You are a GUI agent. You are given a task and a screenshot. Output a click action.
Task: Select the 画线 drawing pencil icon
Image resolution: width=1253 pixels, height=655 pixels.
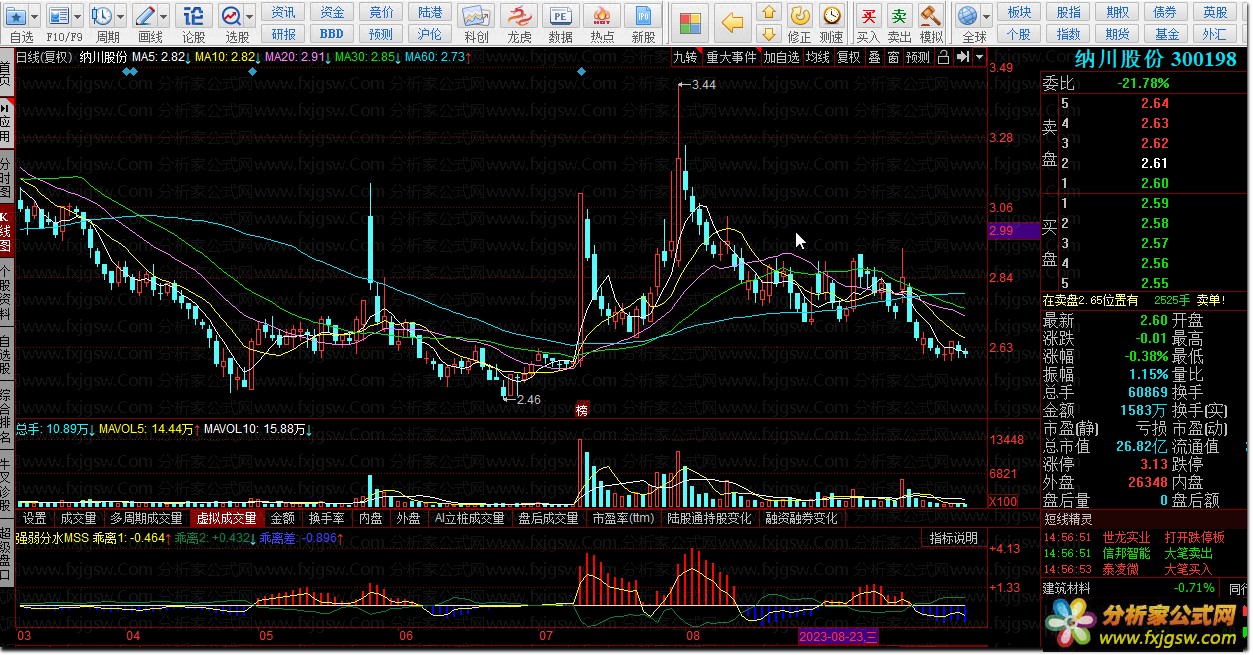click(x=145, y=15)
